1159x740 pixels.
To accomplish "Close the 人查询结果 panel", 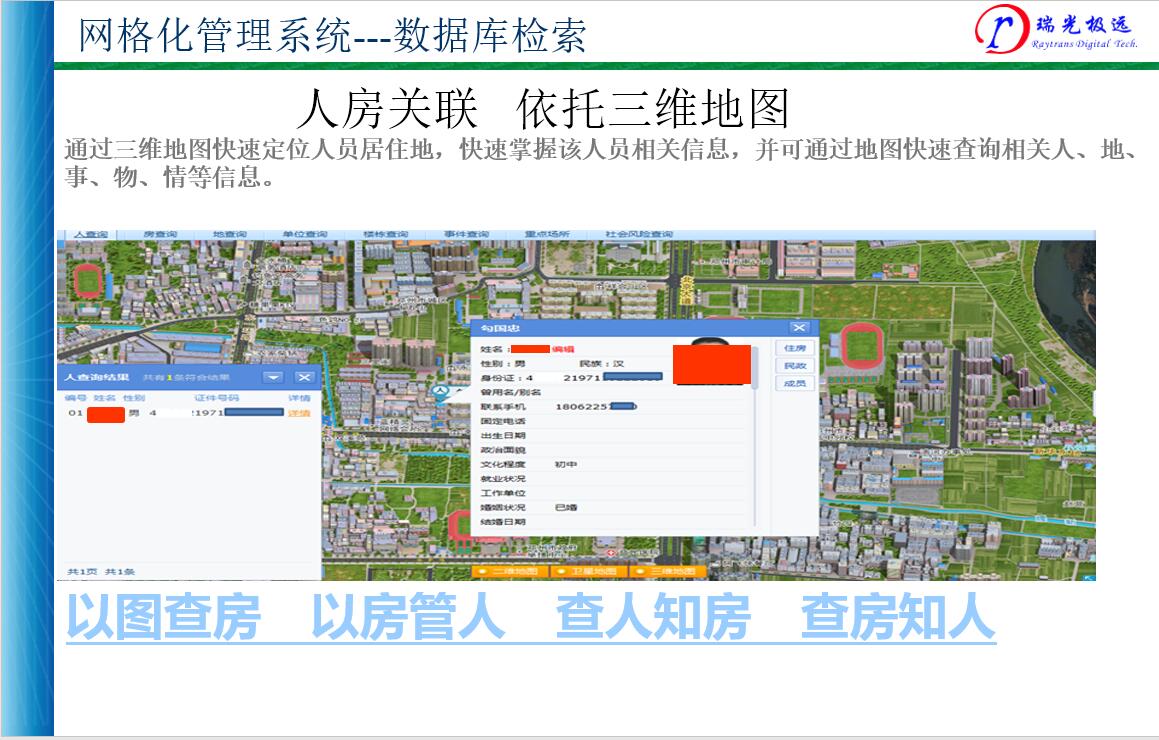I will [x=304, y=377].
